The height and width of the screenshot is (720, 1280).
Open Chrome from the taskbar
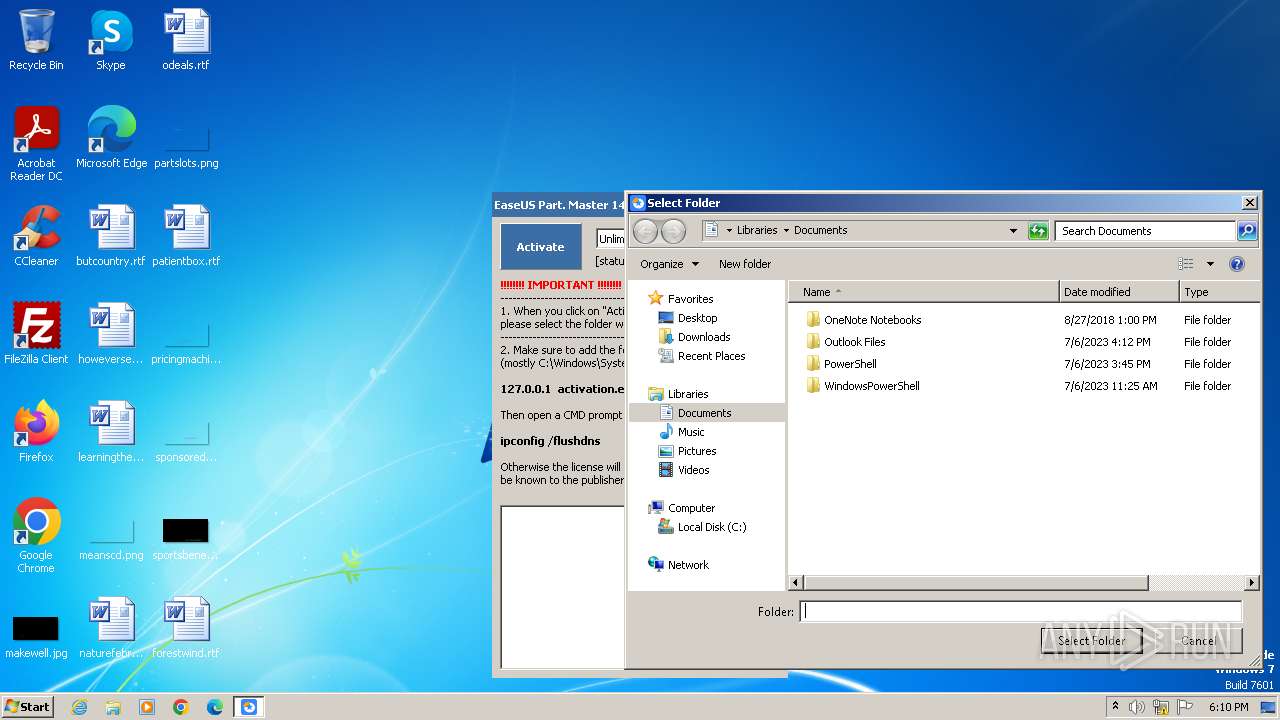[181, 707]
